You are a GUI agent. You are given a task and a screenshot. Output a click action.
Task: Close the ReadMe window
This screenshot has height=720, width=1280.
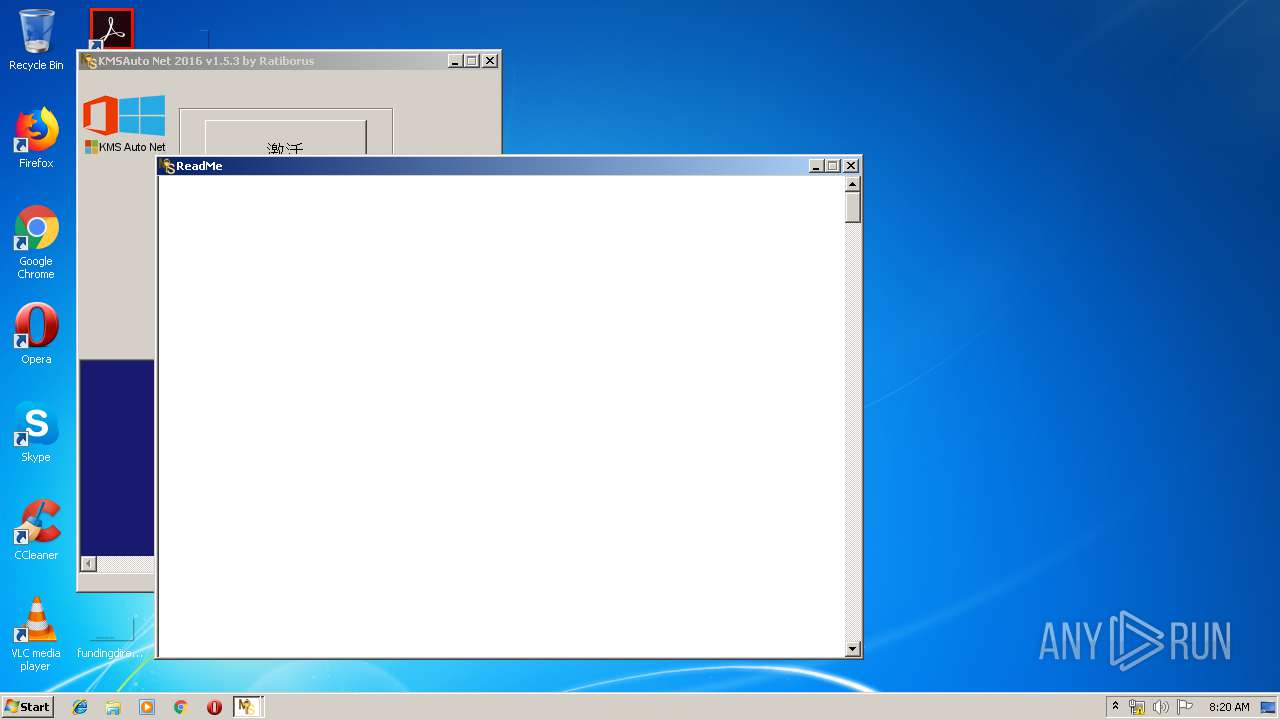pyautogui.click(x=851, y=166)
